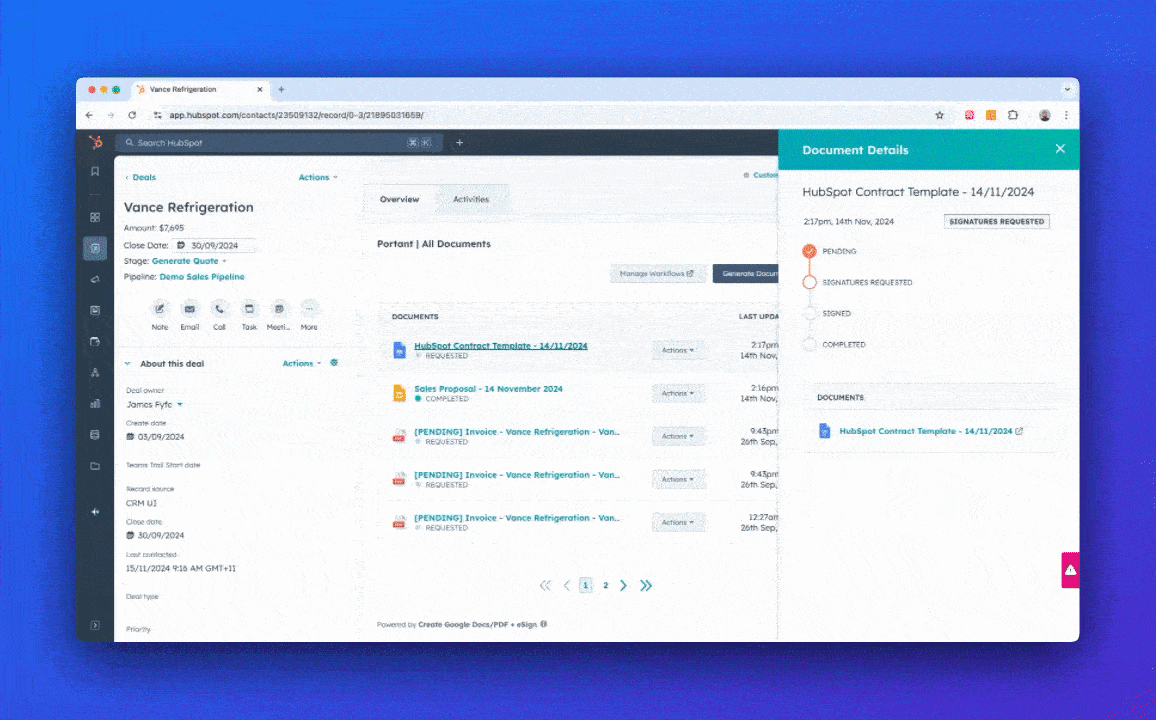
Task: Open the bookmarks icon in the sidebar
Action: coord(95,172)
